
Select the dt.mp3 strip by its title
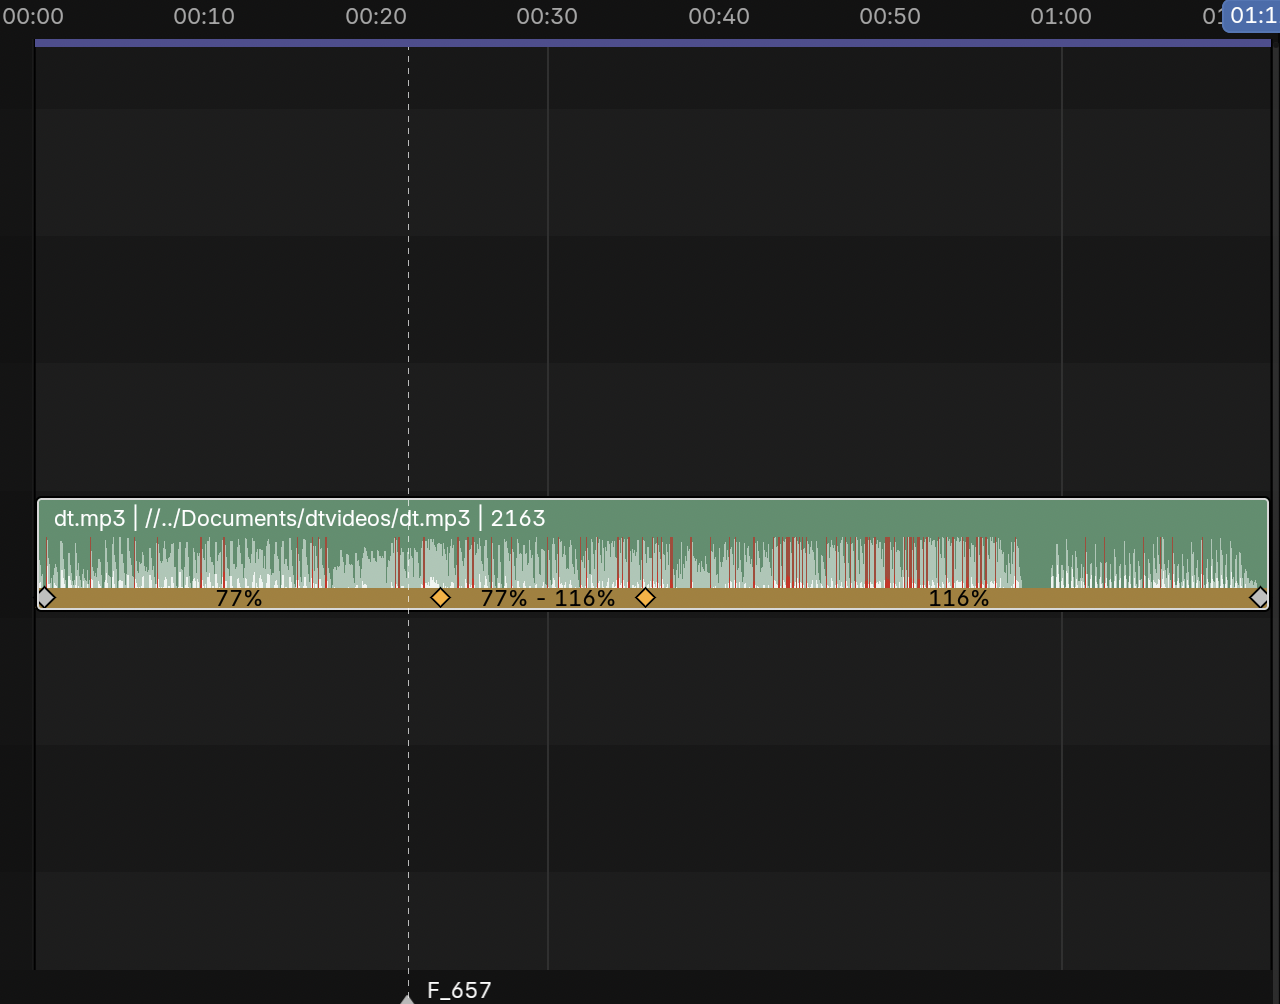(300, 518)
